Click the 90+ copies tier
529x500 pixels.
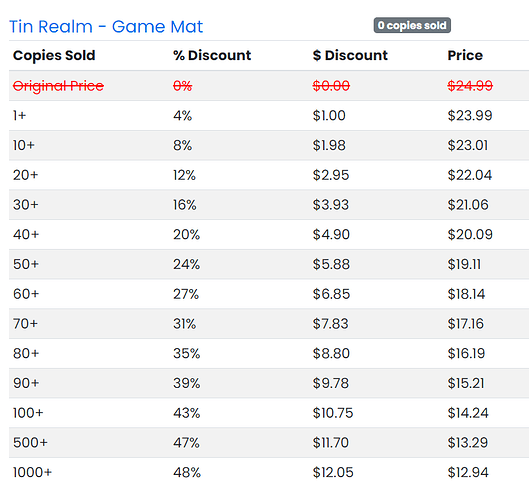pos(26,383)
